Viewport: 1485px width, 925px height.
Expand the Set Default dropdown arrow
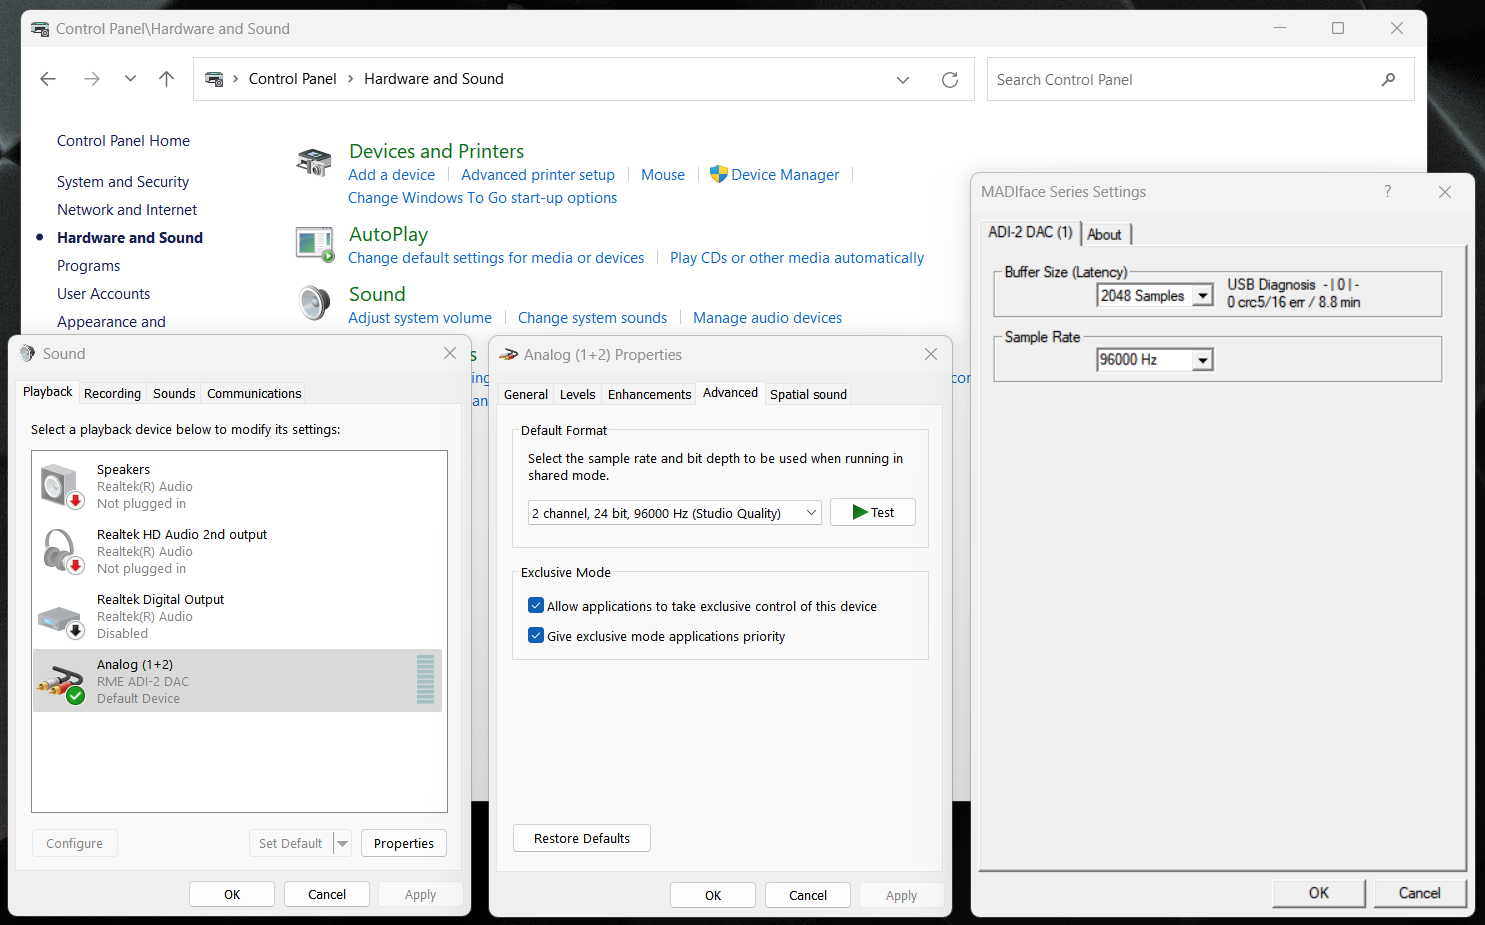point(342,843)
